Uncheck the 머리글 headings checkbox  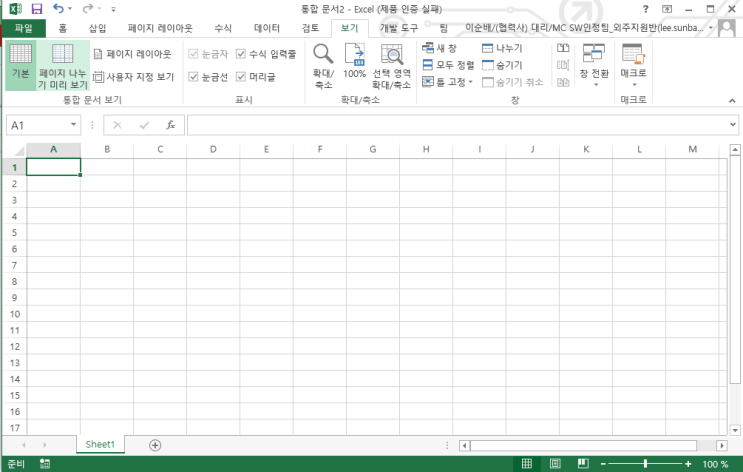point(241,76)
